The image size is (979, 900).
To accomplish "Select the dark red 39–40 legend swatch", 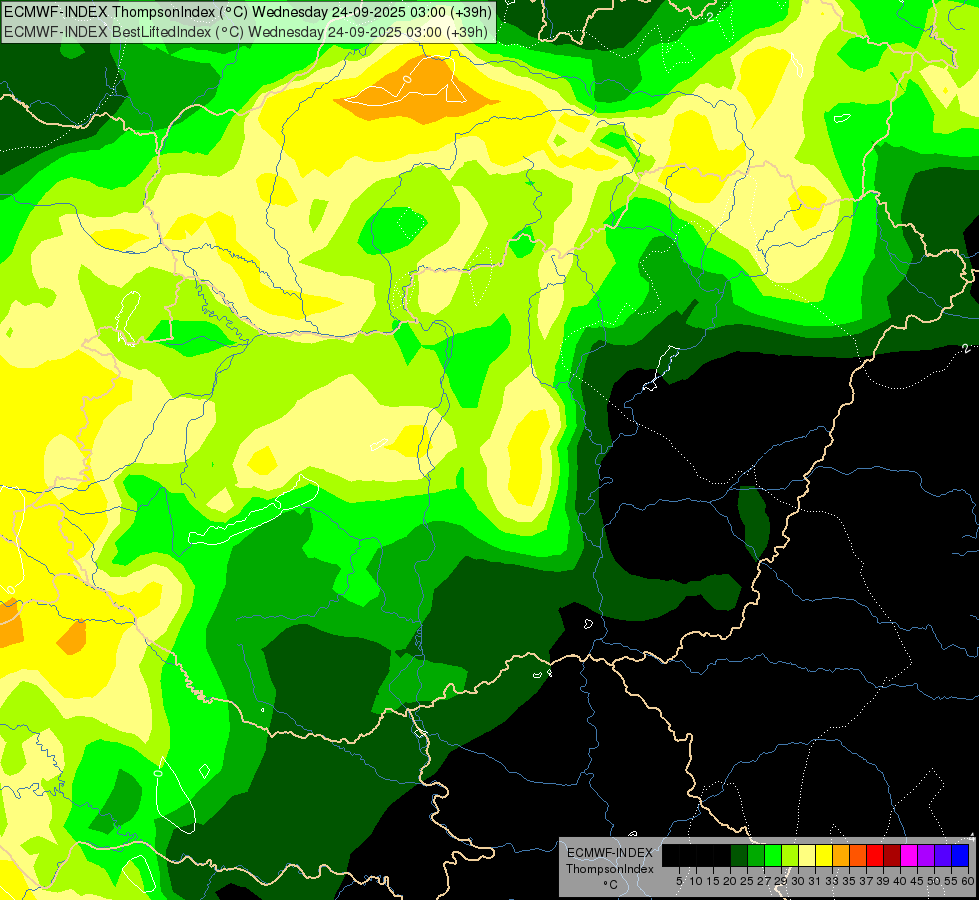I will [x=892, y=855].
